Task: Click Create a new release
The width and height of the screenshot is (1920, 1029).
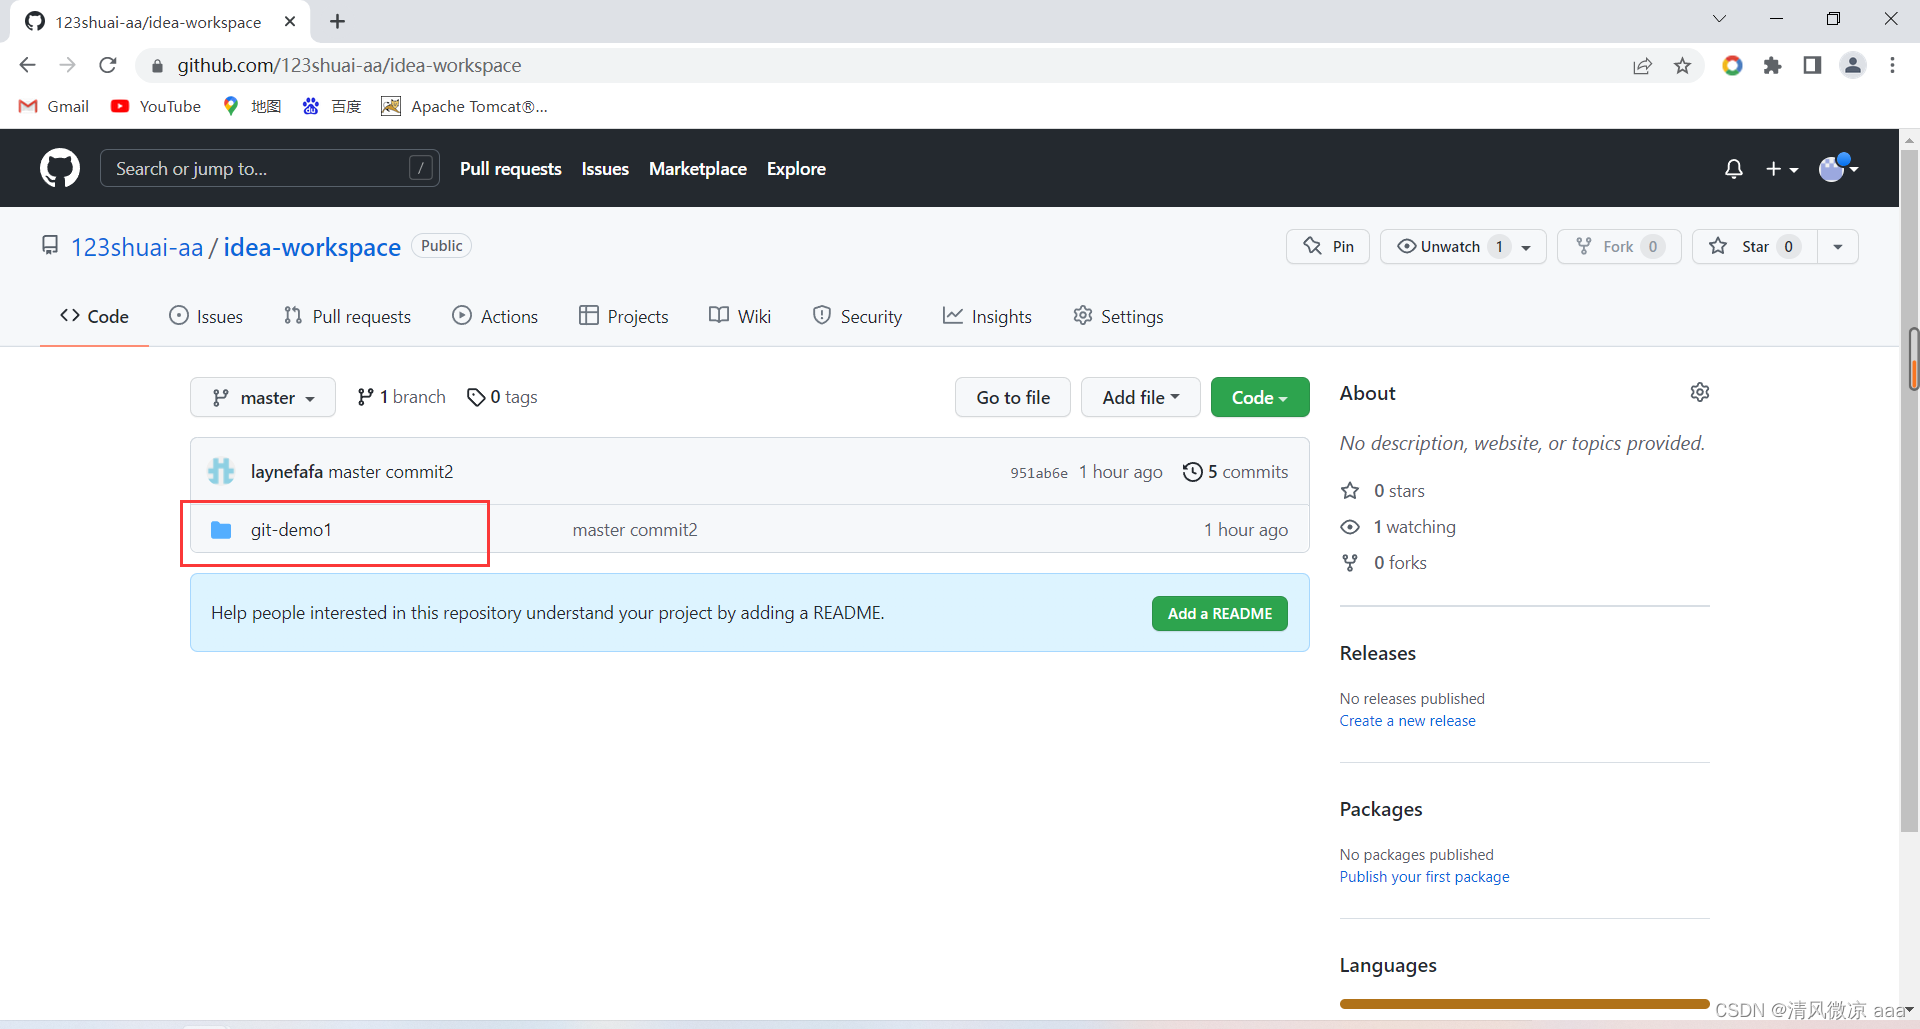Action: pos(1407,721)
